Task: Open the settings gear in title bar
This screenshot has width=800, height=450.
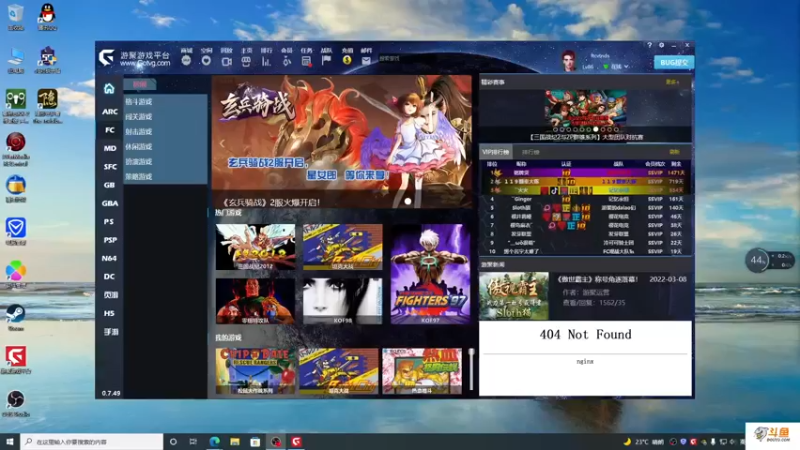Action: [x=661, y=45]
